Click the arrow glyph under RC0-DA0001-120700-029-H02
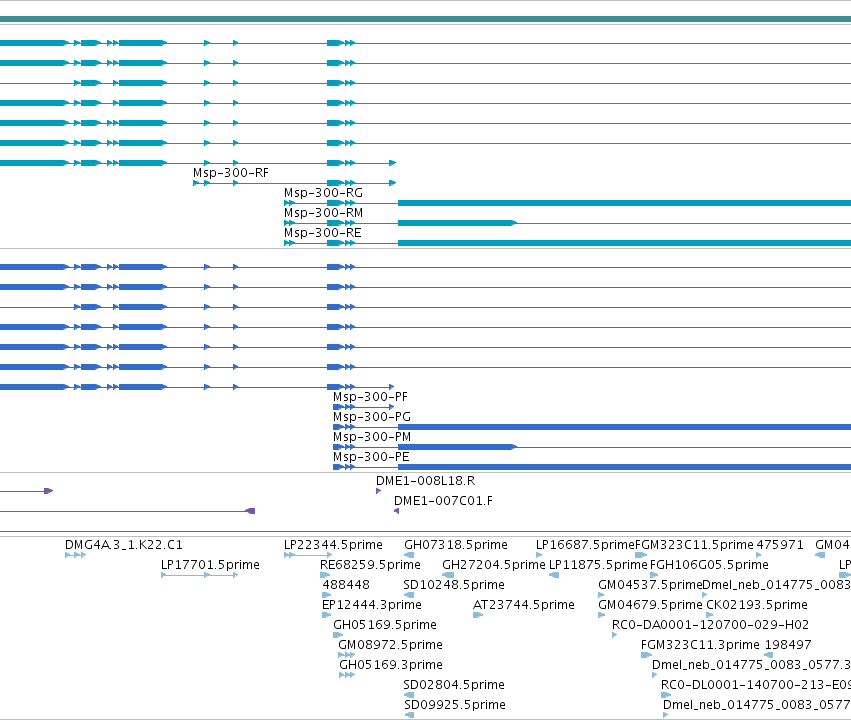The height and width of the screenshot is (720, 851). point(614,635)
